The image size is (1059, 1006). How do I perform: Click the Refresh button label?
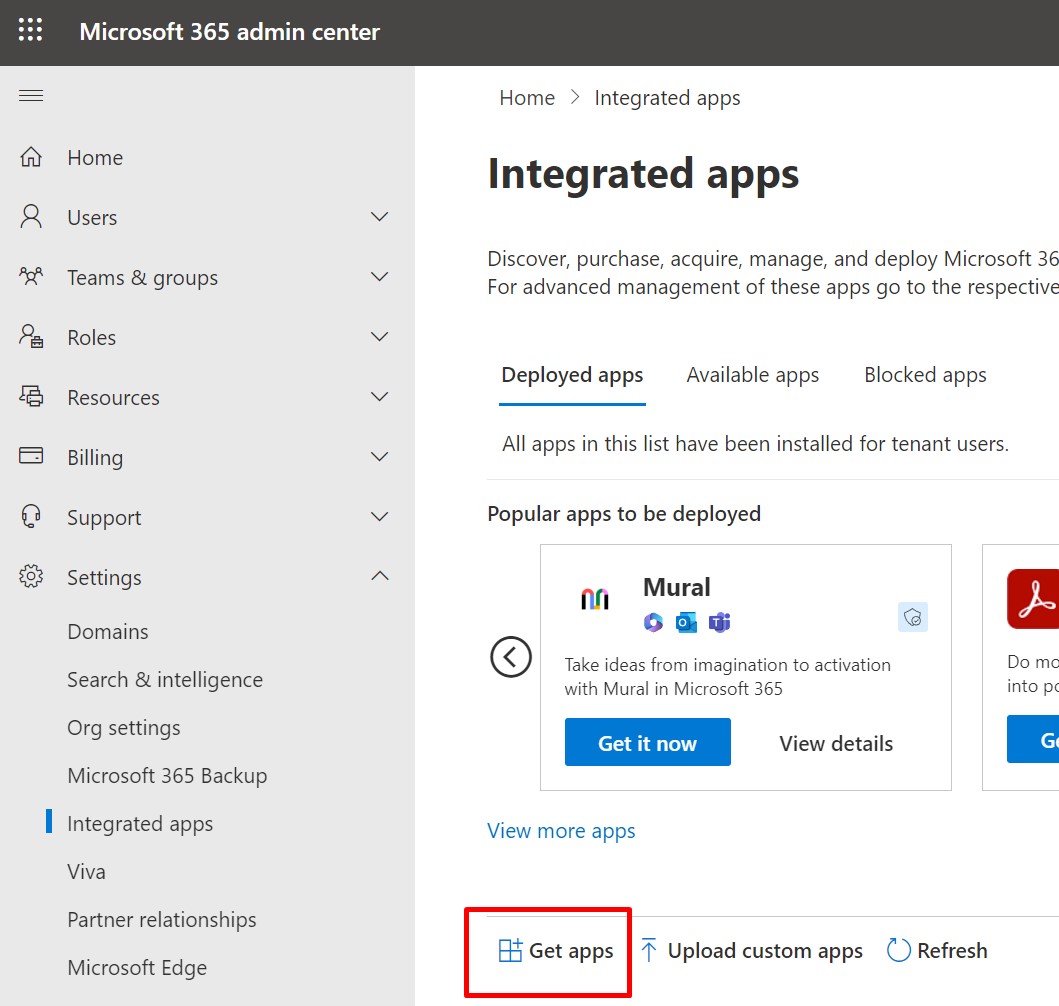pyautogui.click(x=952, y=950)
